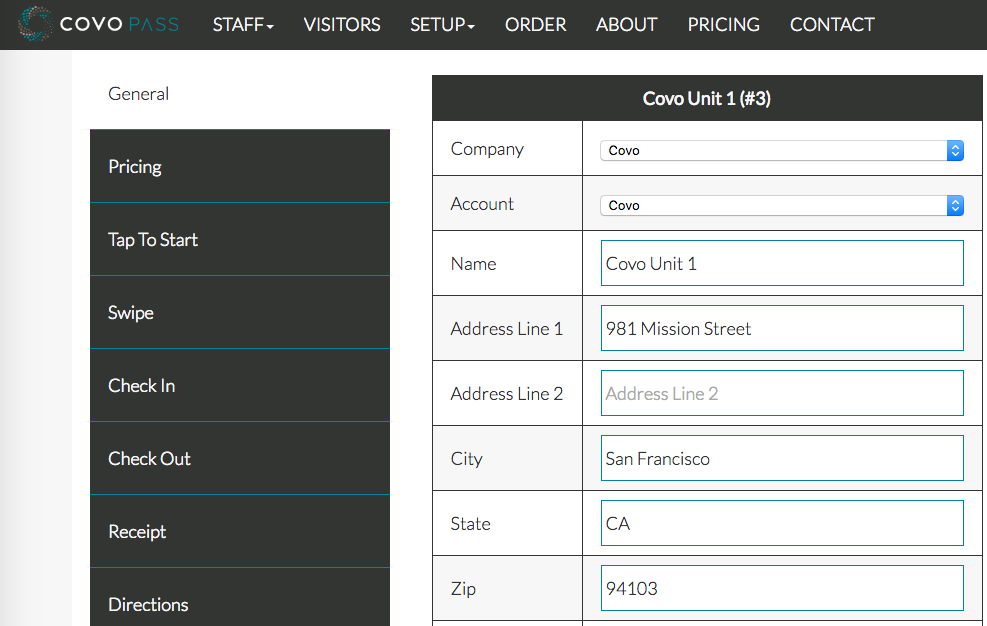Expand the SETUP dropdown menu
Screen dimensions: 987x626
point(443,25)
